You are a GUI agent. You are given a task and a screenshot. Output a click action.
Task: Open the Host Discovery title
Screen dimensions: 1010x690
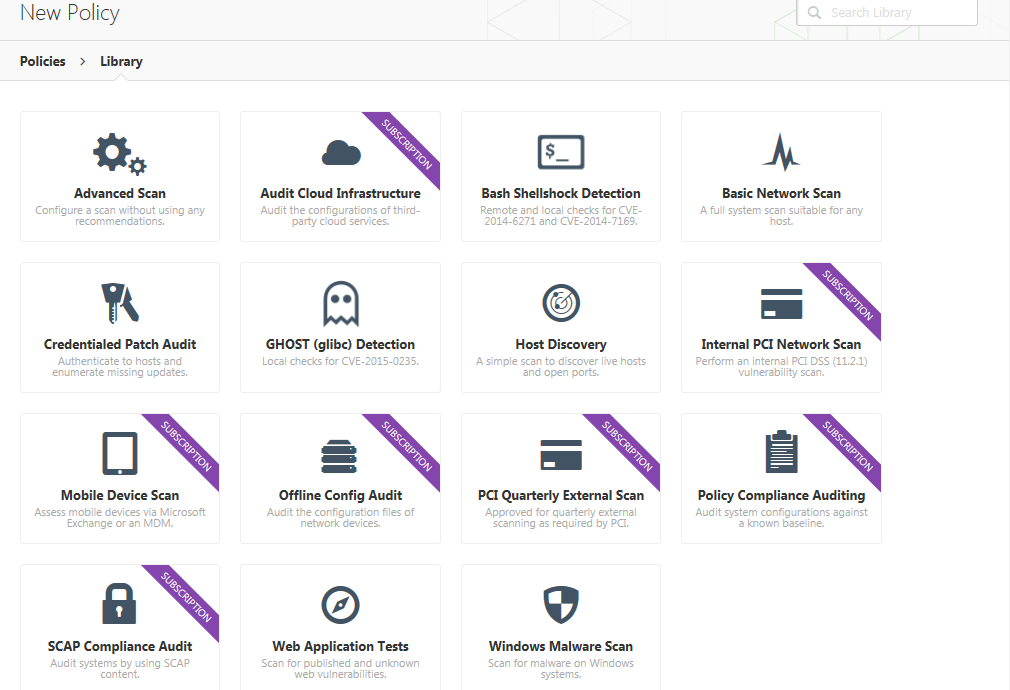tap(561, 344)
